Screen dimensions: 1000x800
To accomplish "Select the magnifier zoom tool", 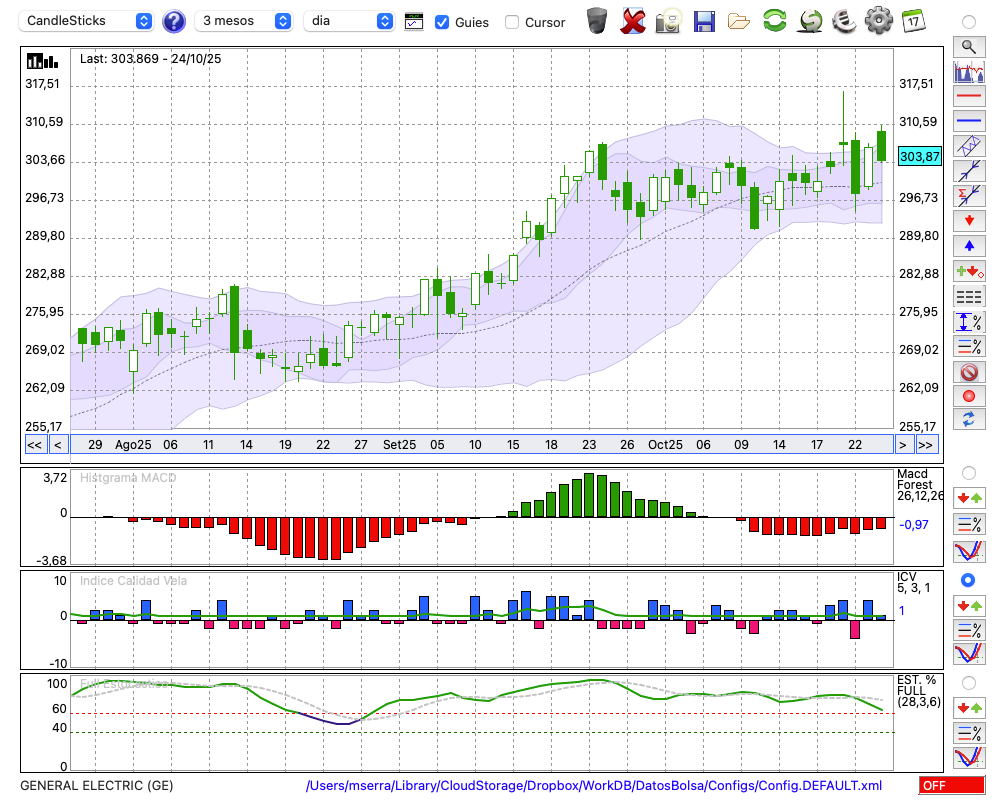I will tap(969, 47).
